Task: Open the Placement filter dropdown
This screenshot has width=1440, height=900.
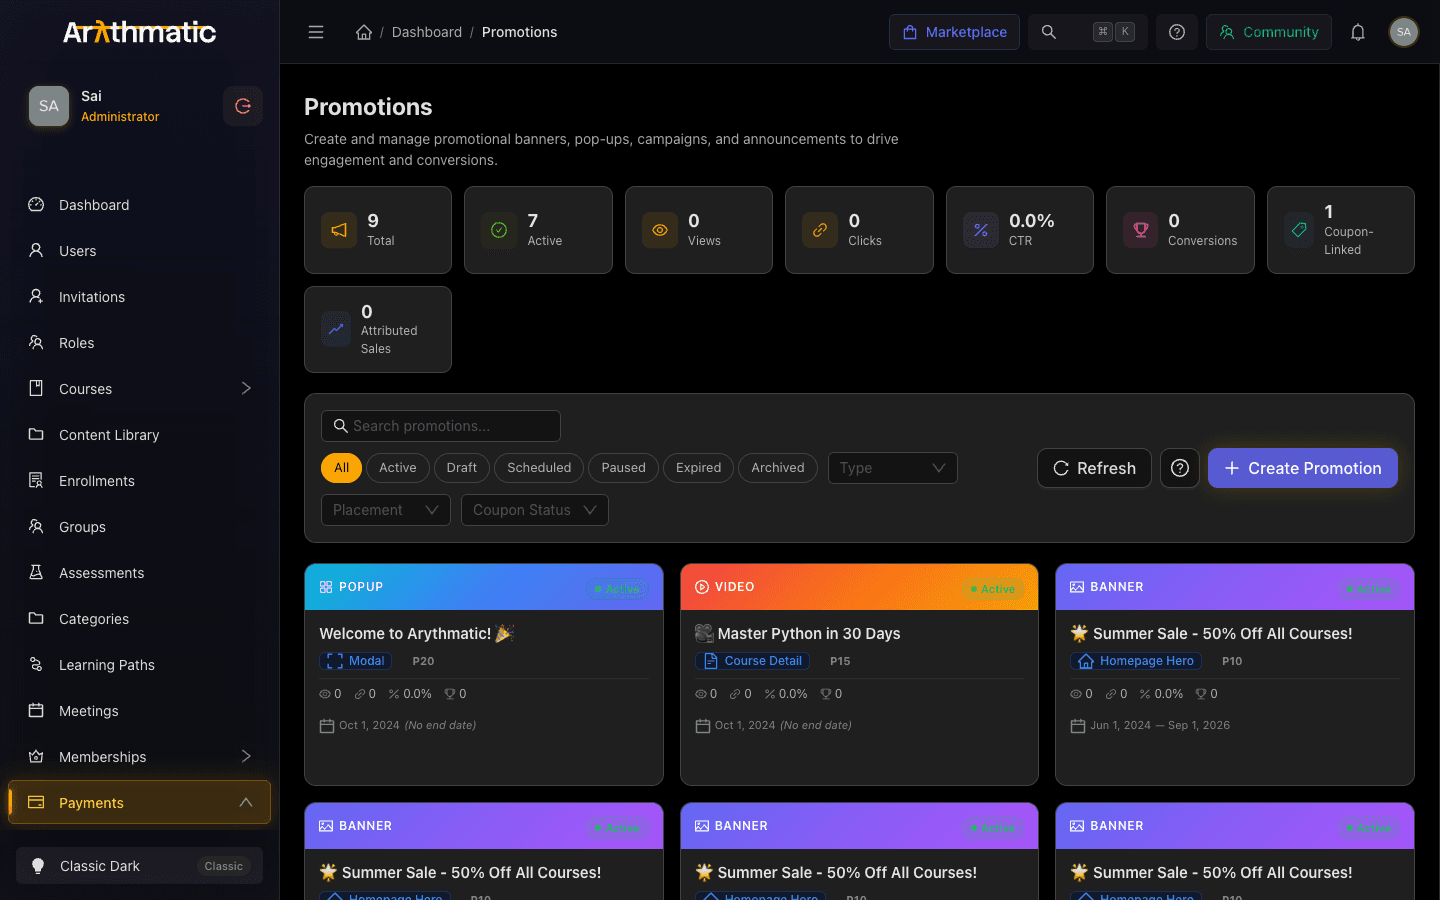Action: coord(386,510)
